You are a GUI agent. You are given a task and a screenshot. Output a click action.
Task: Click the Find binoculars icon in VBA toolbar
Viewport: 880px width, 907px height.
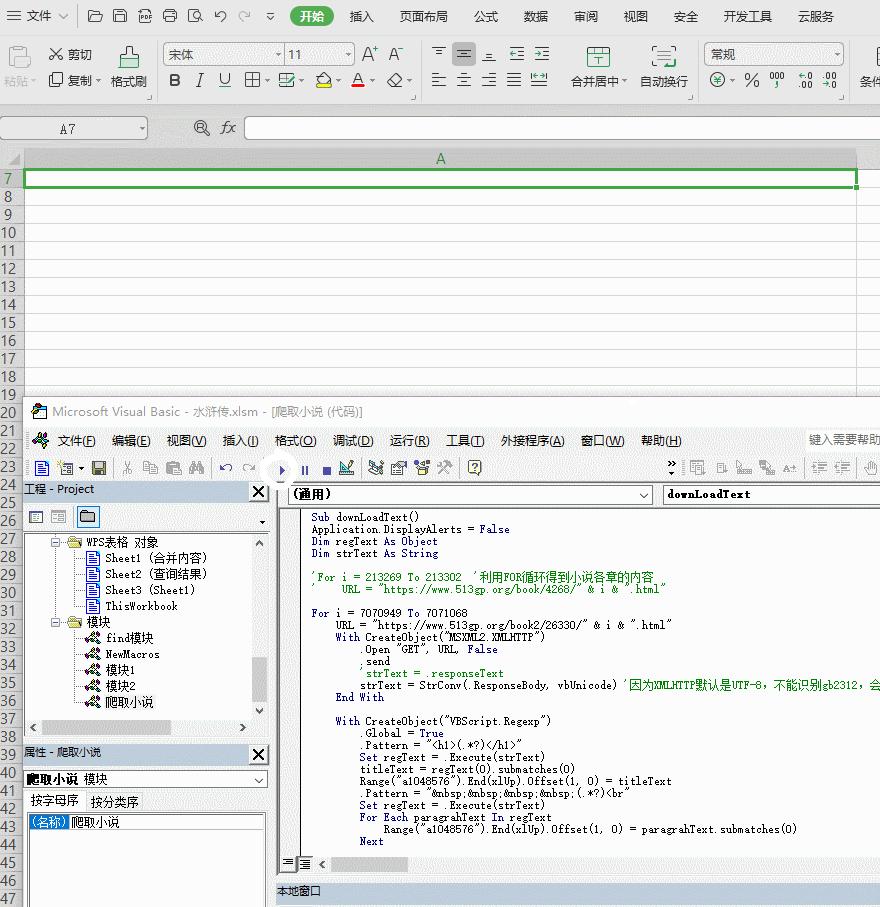pos(196,468)
